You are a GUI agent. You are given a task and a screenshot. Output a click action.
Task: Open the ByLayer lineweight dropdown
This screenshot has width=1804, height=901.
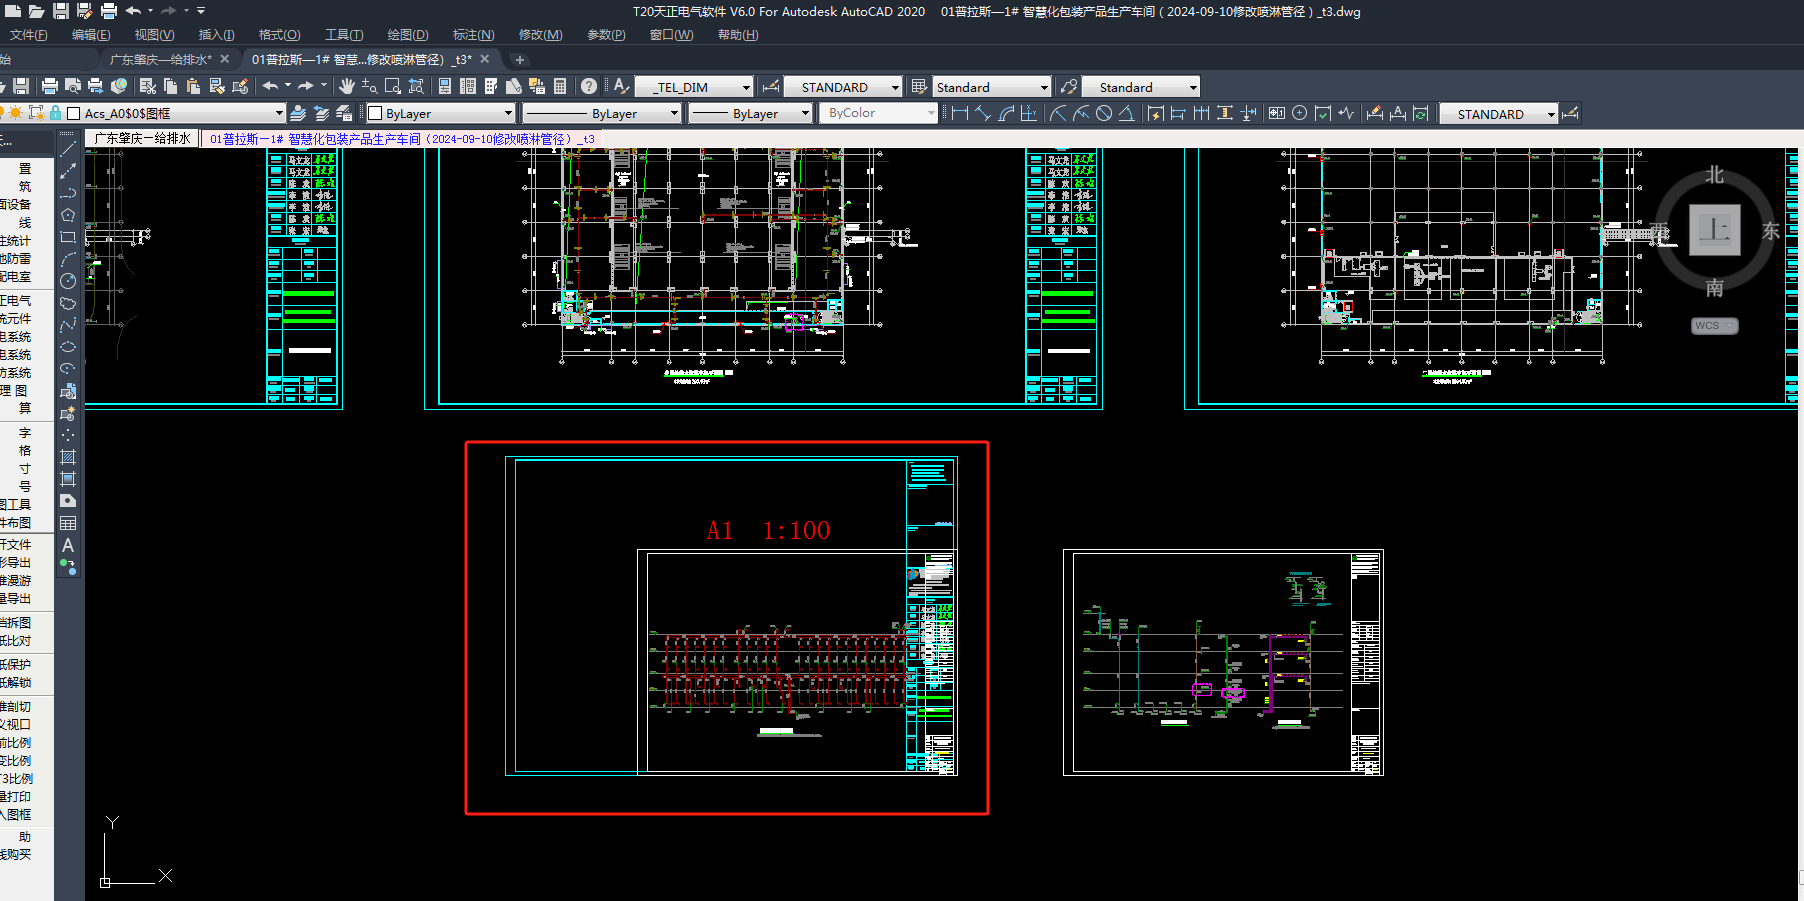click(805, 113)
